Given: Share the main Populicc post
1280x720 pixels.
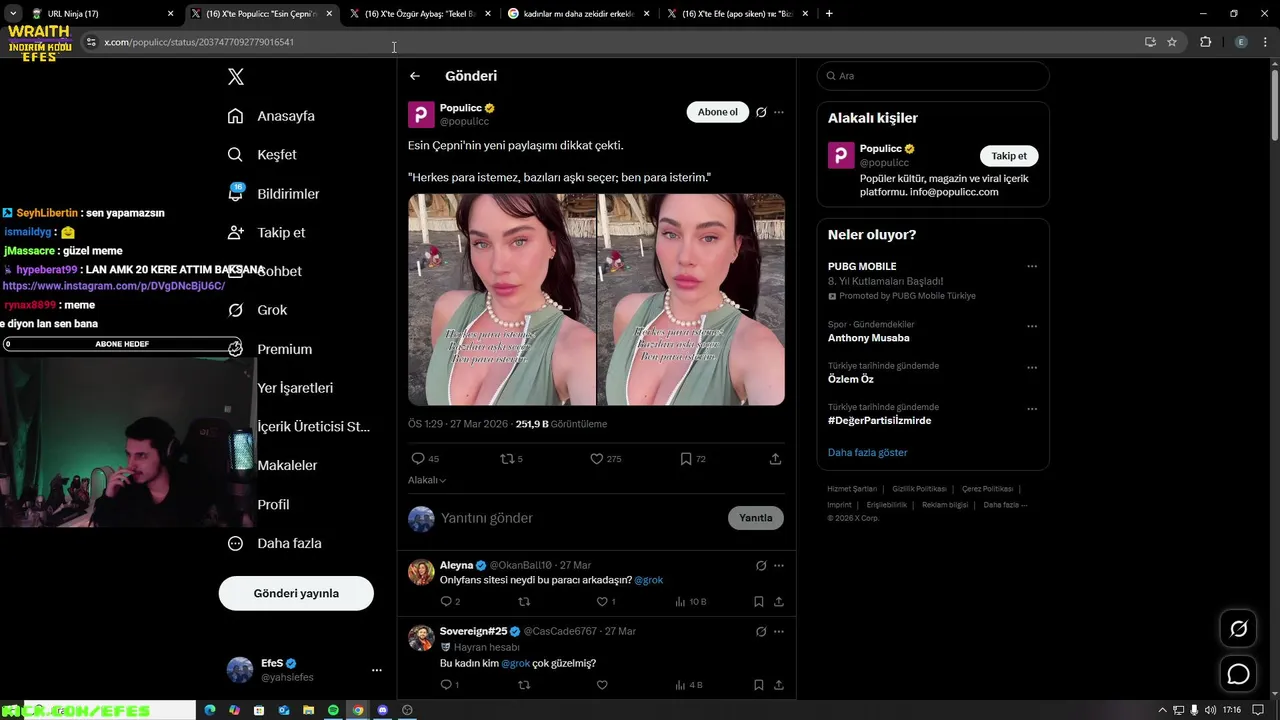Looking at the screenshot, I should point(775,459).
